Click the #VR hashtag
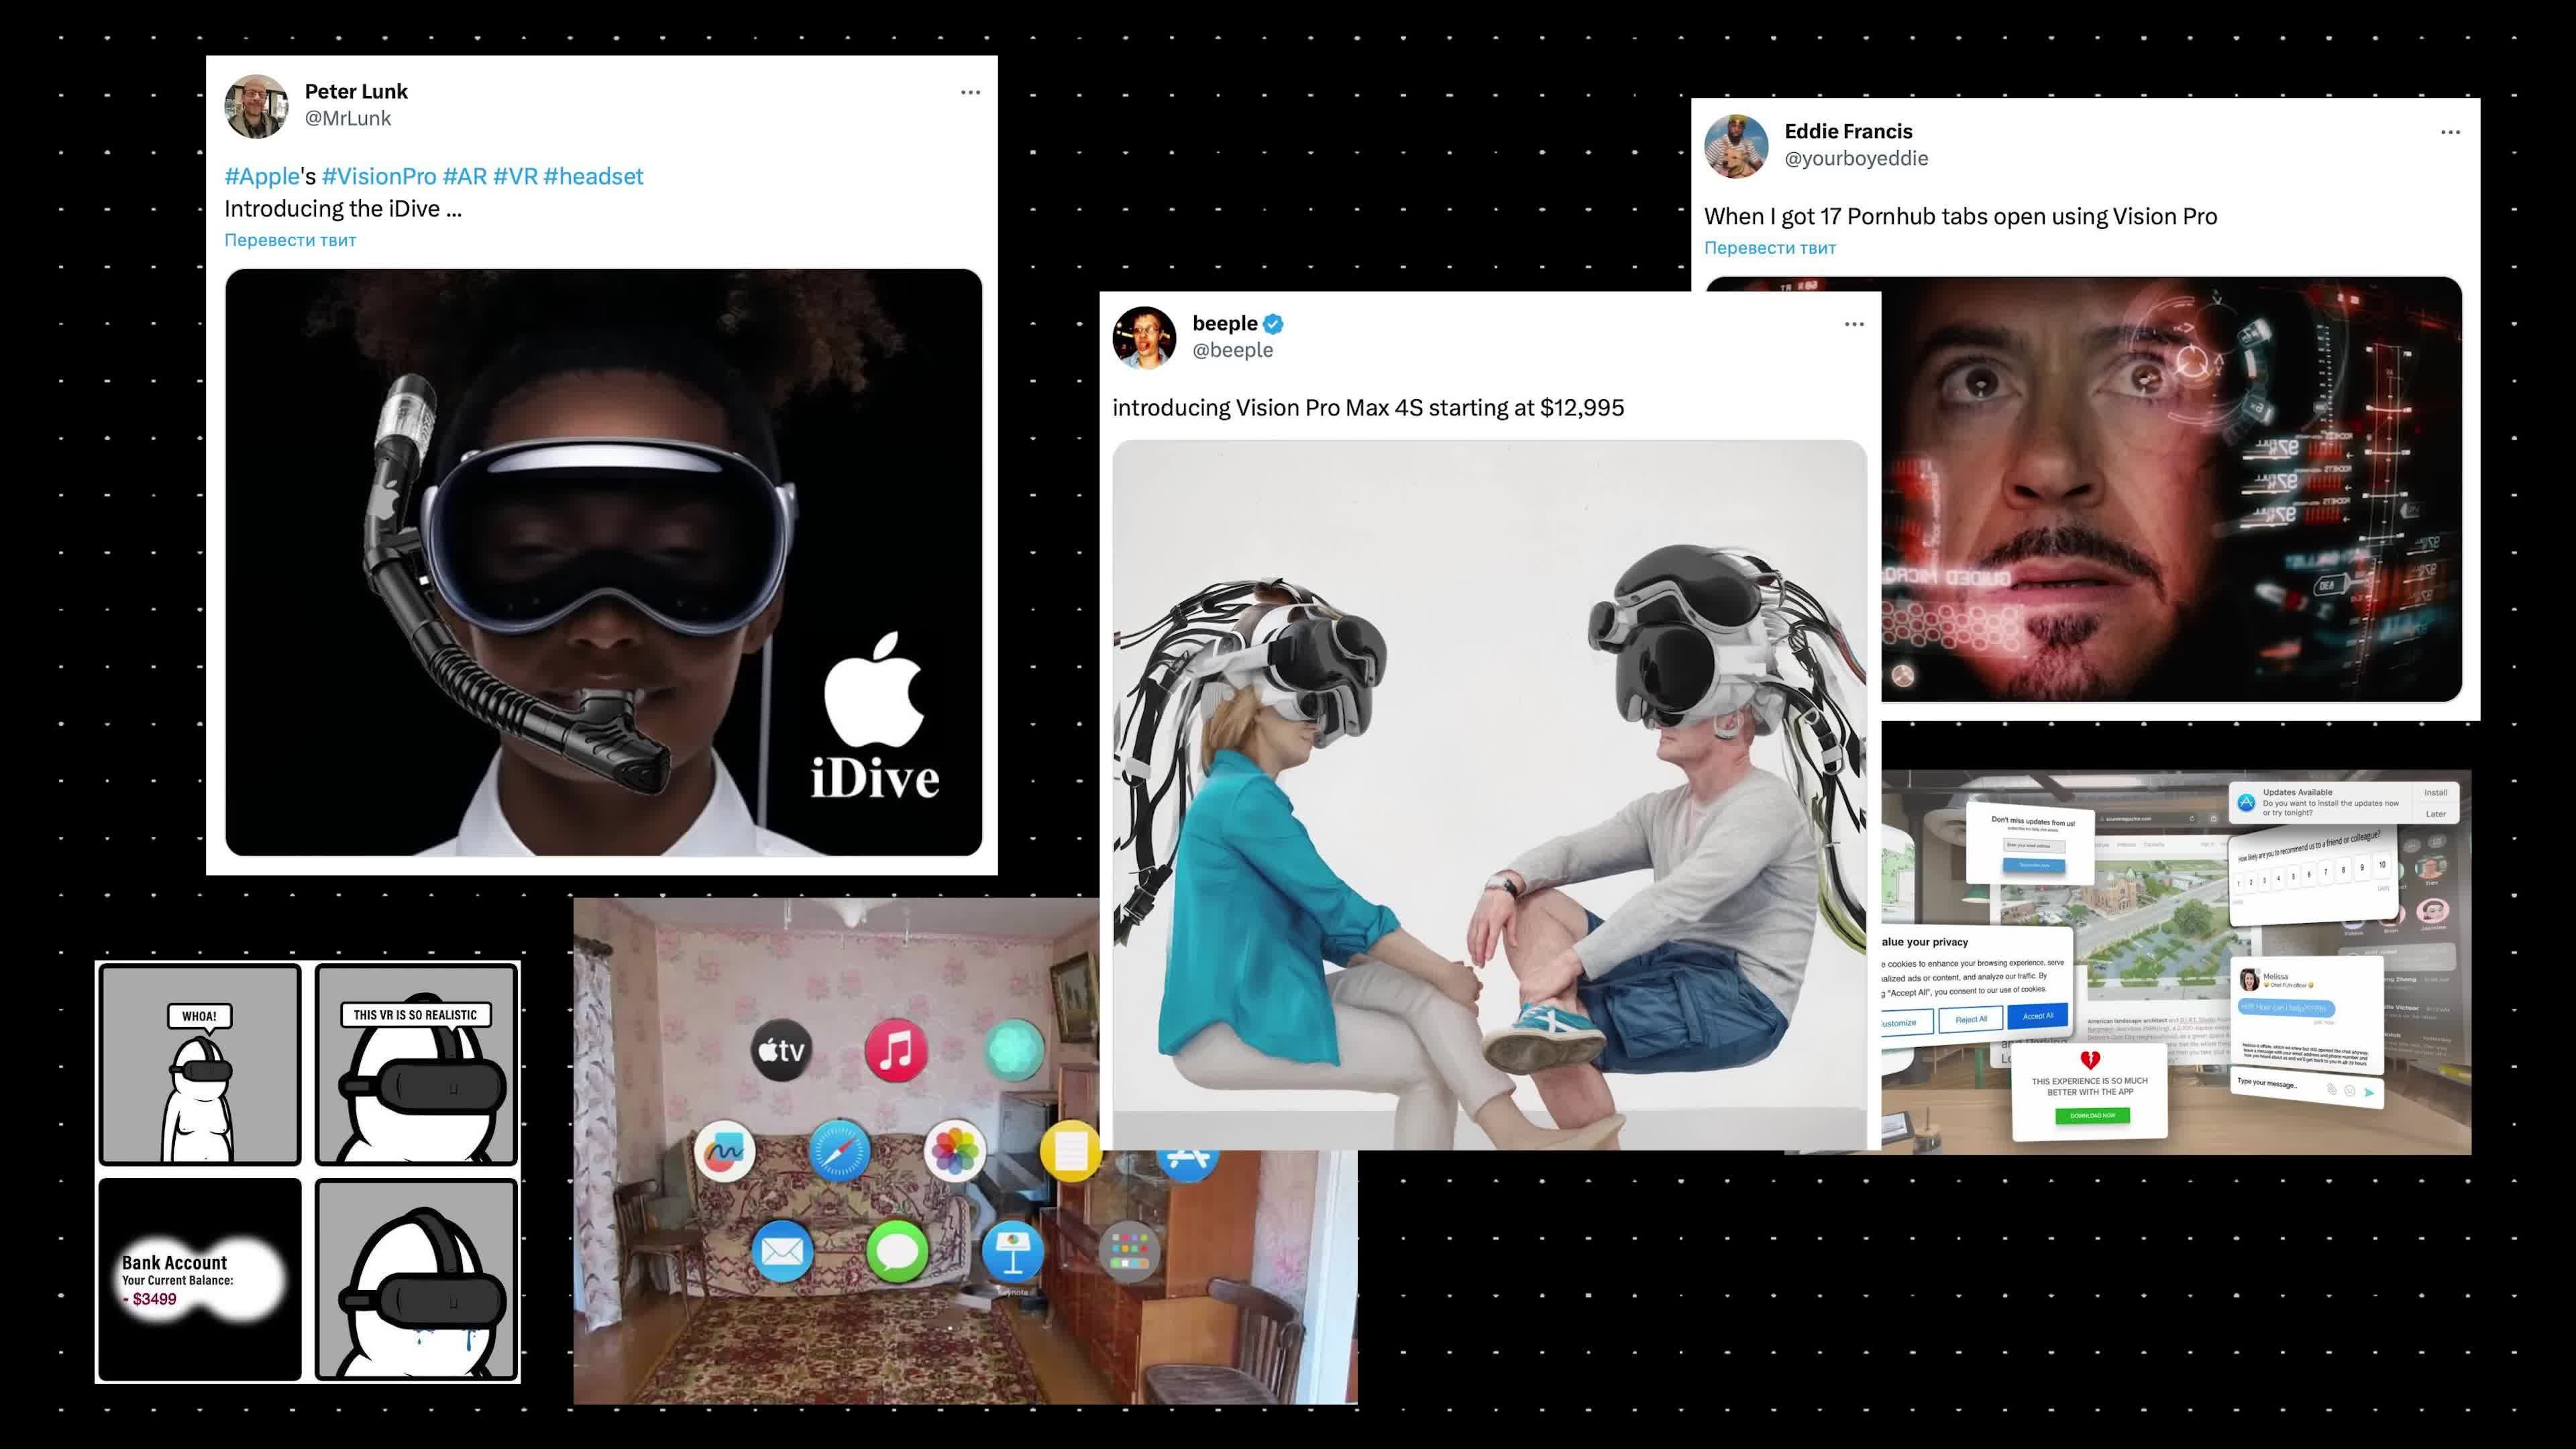The height and width of the screenshot is (1449, 2576). [x=515, y=176]
